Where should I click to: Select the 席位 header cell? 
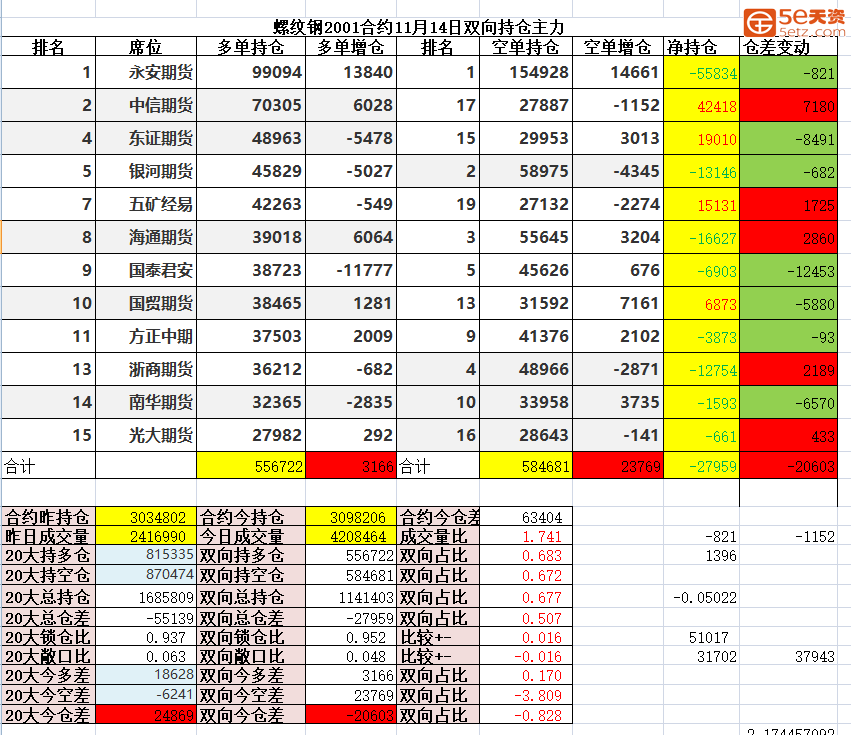coord(145,47)
